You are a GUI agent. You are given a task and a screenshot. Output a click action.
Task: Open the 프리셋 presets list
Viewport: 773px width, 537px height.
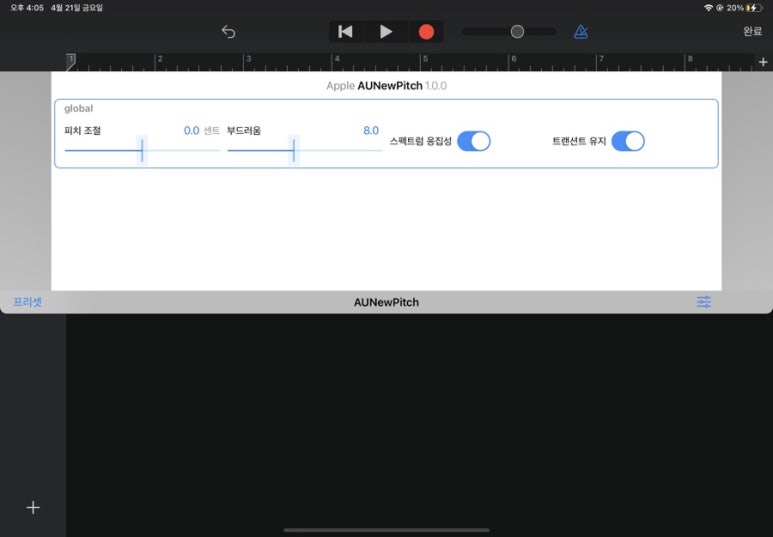pyautogui.click(x=28, y=302)
